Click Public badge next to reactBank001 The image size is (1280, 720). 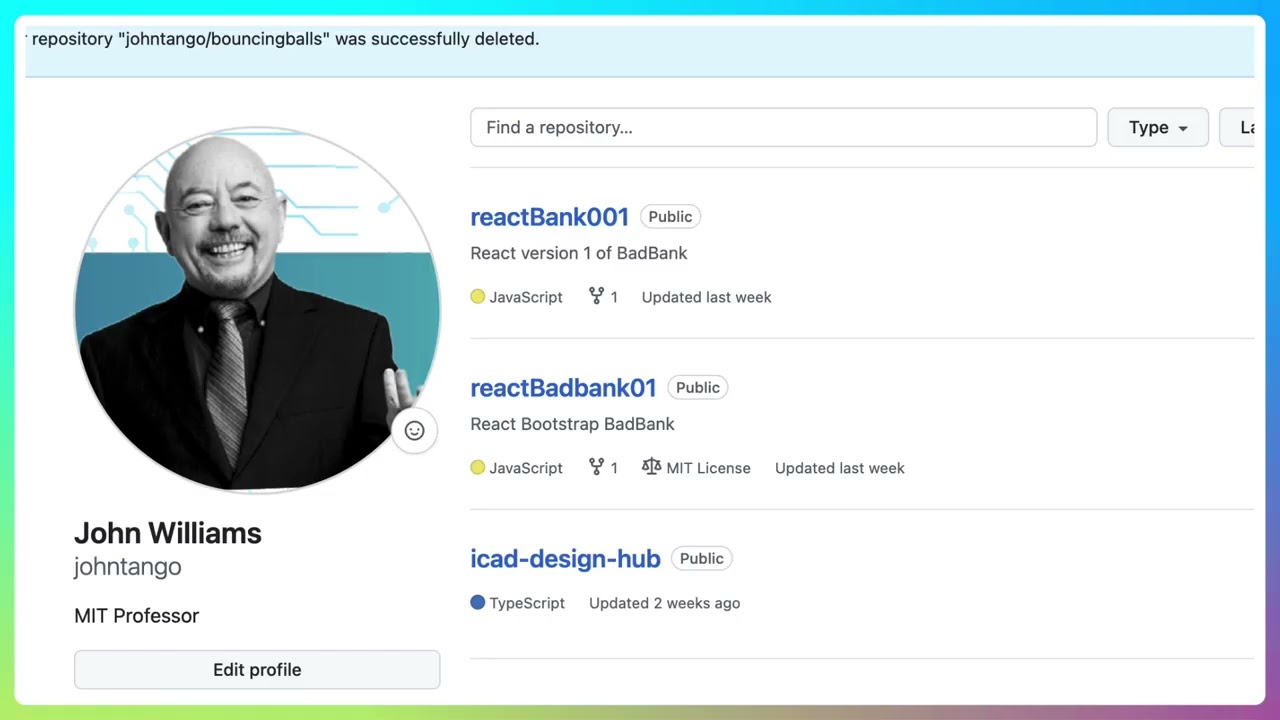(670, 217)
